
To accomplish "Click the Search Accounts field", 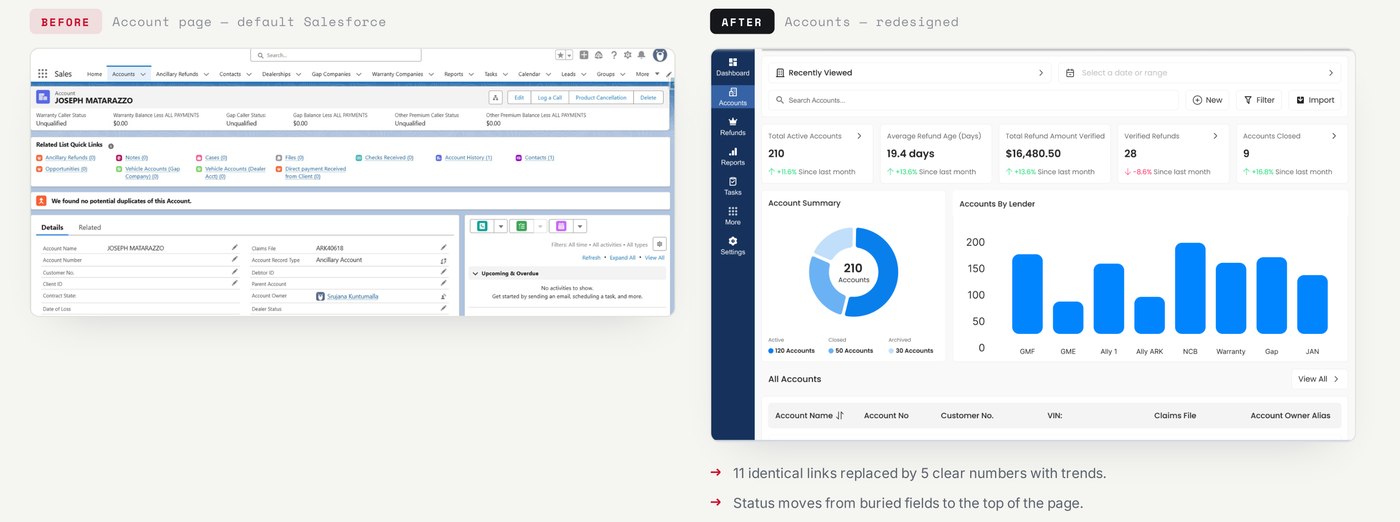I will click(973, 100).
